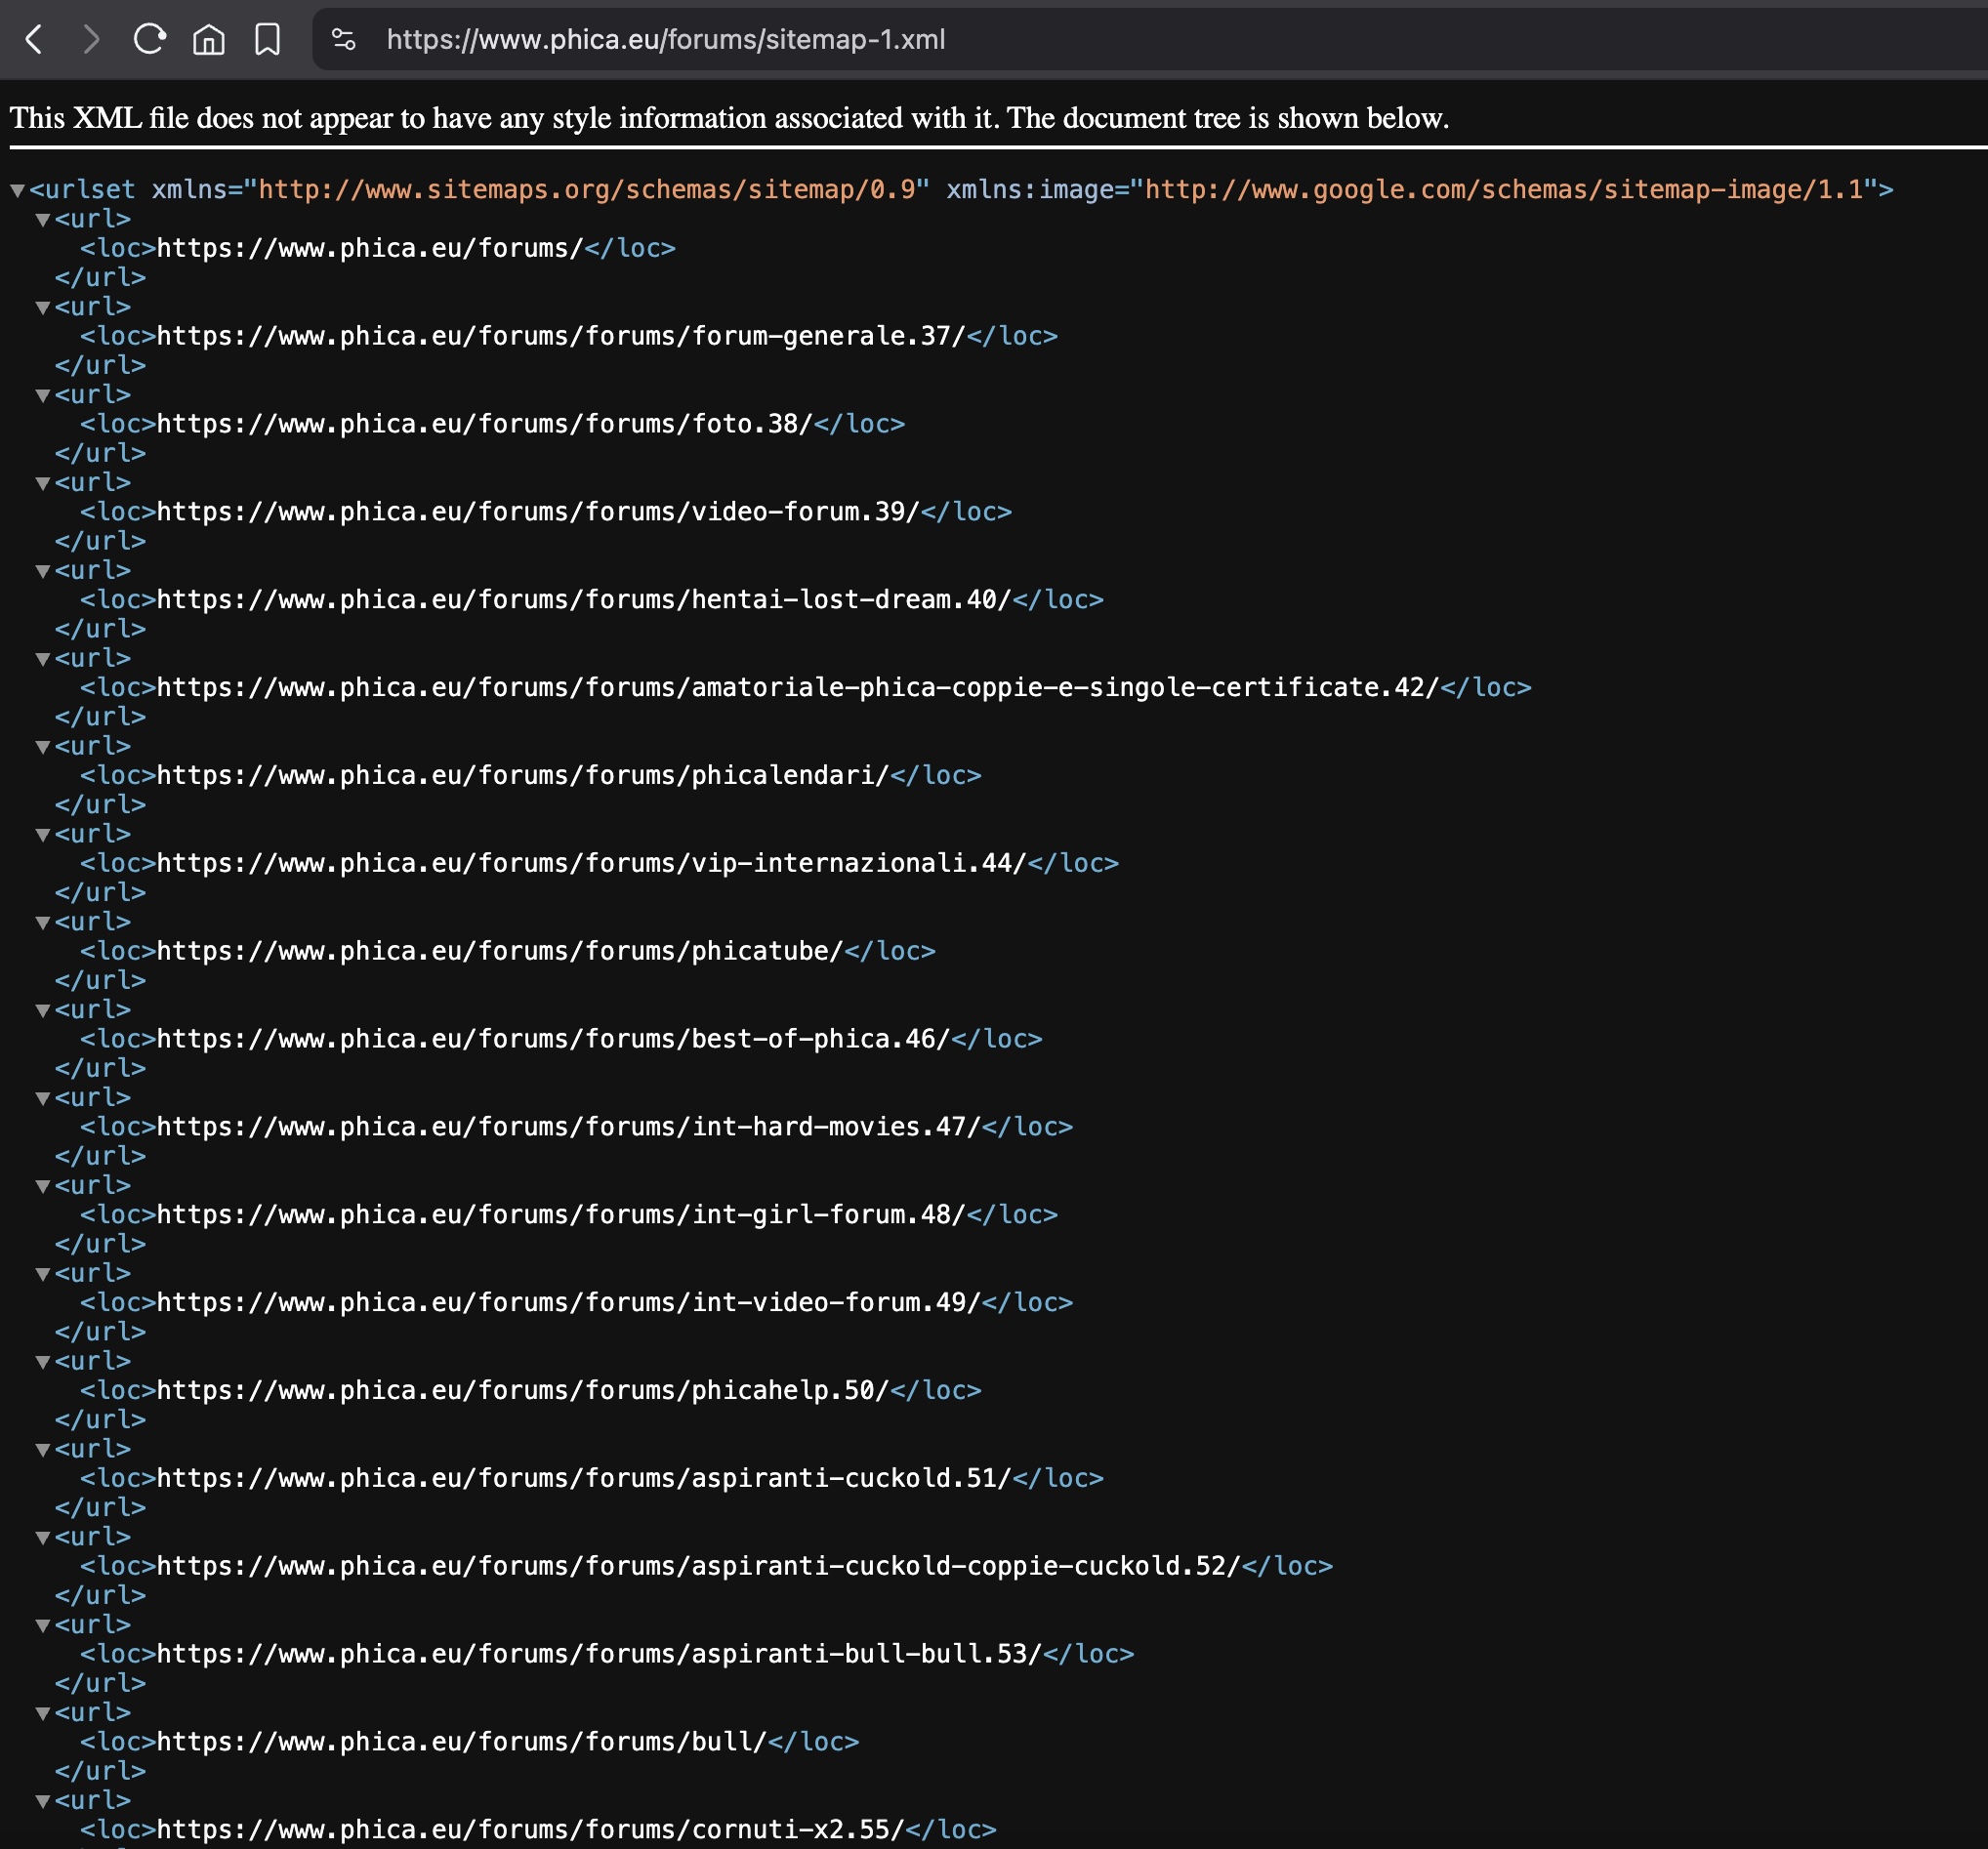Click the browser back arrow
The image size is (1988, 1849).
pos(34,40)
